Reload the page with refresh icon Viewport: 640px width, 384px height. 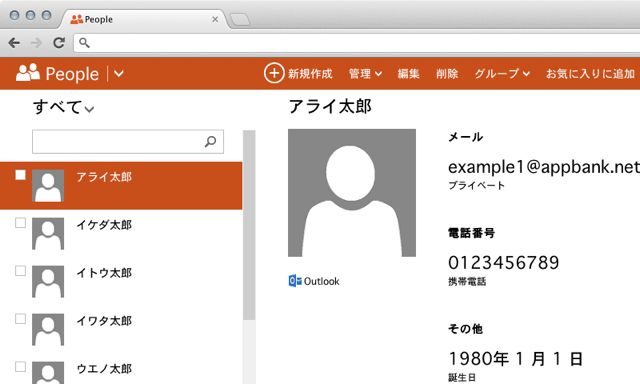[x=59, y=42]
